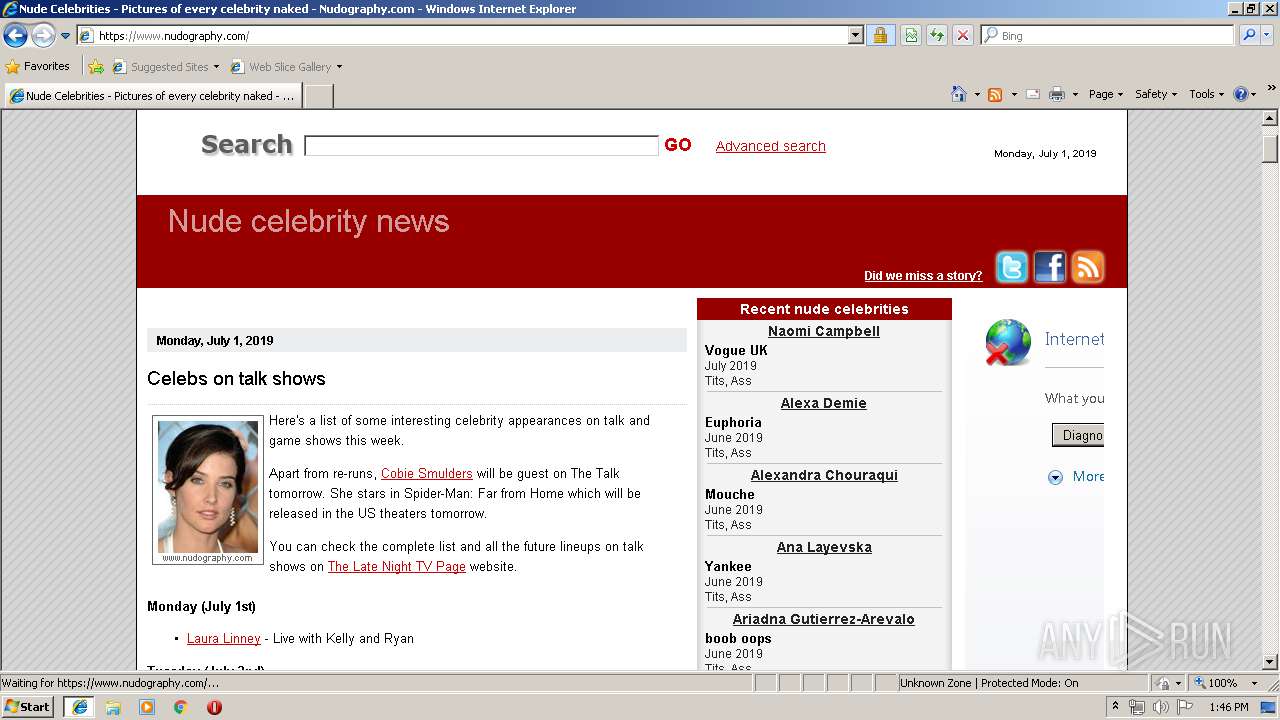
Task: Click the Diagnose connection button
Action: click(1078, 435)
